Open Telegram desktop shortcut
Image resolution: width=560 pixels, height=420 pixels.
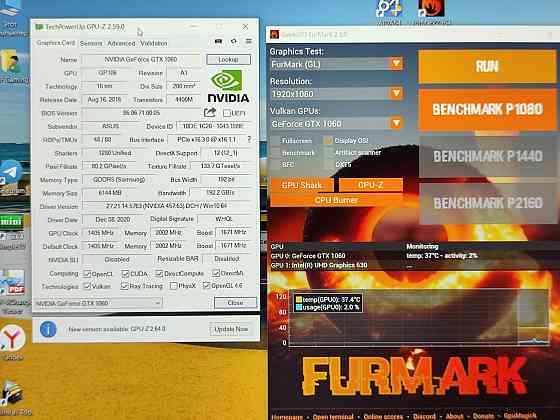pos(11,171)
